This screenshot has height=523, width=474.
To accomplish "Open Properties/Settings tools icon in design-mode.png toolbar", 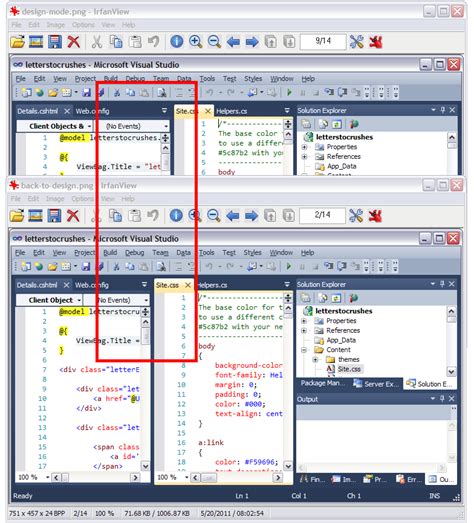I will point(357,42).
